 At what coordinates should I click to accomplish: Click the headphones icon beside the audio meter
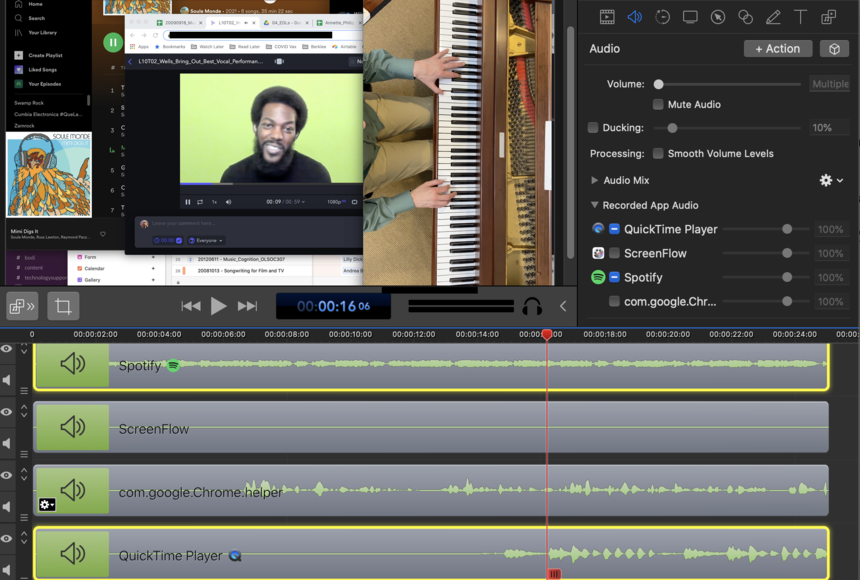click(x=532, y=306)
